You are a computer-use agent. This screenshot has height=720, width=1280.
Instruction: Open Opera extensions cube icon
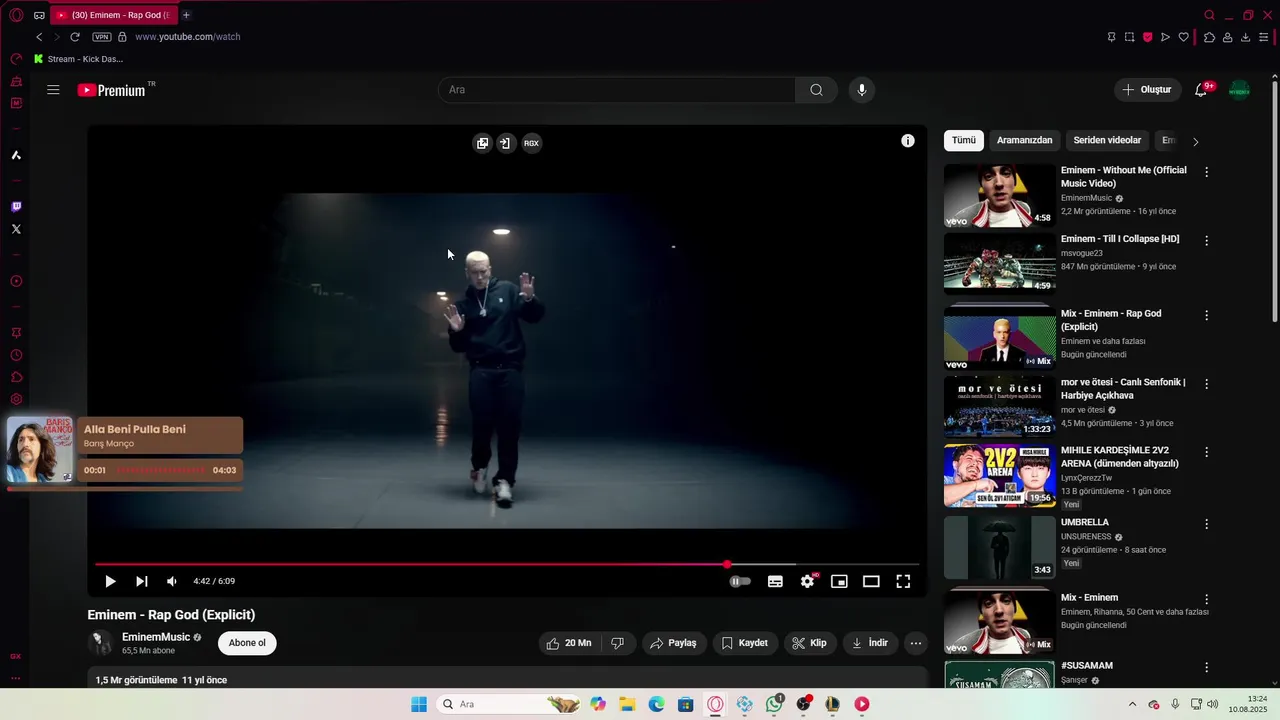tap(1209, 37)
